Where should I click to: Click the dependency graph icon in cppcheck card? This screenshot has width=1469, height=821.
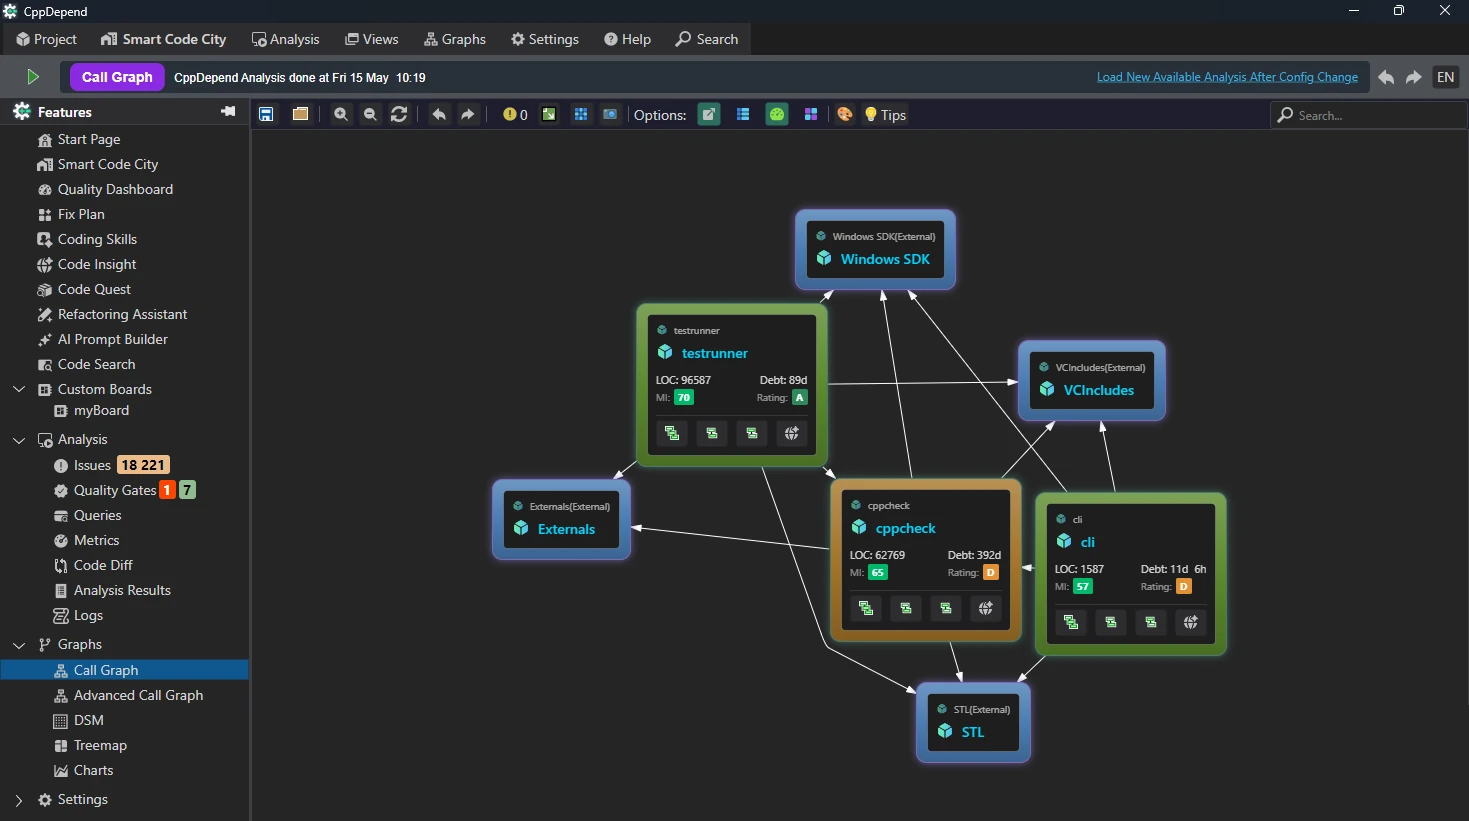point(866,608)
